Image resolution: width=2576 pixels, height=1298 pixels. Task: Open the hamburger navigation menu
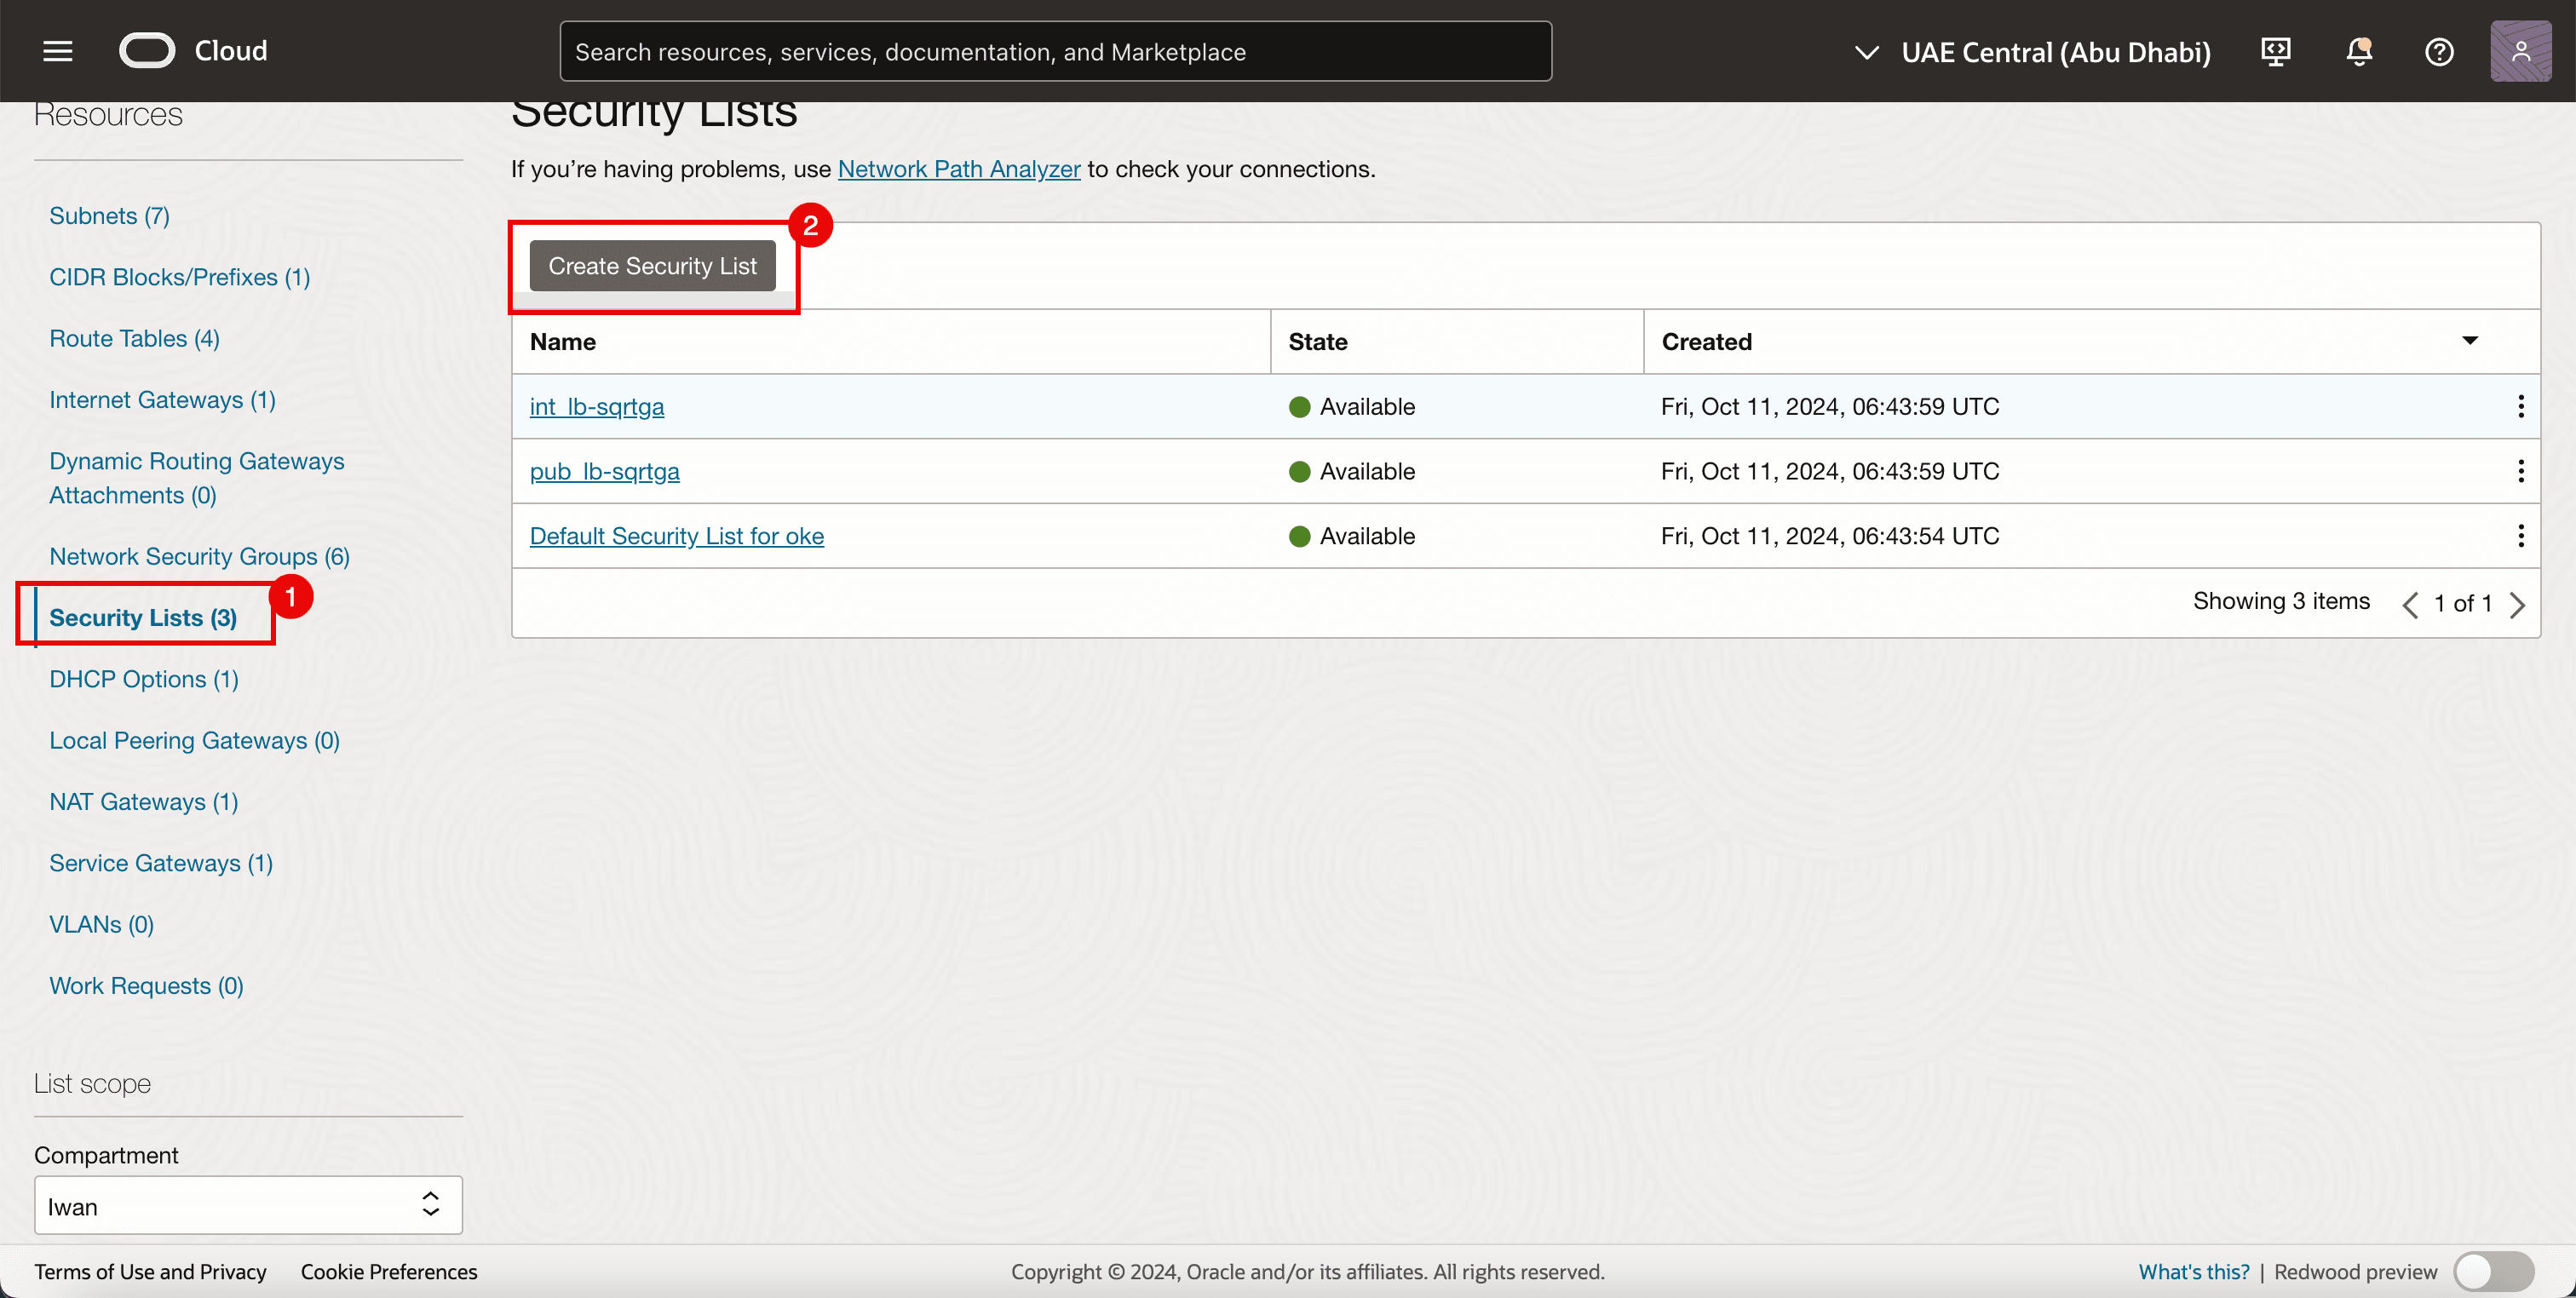(58, 51)
